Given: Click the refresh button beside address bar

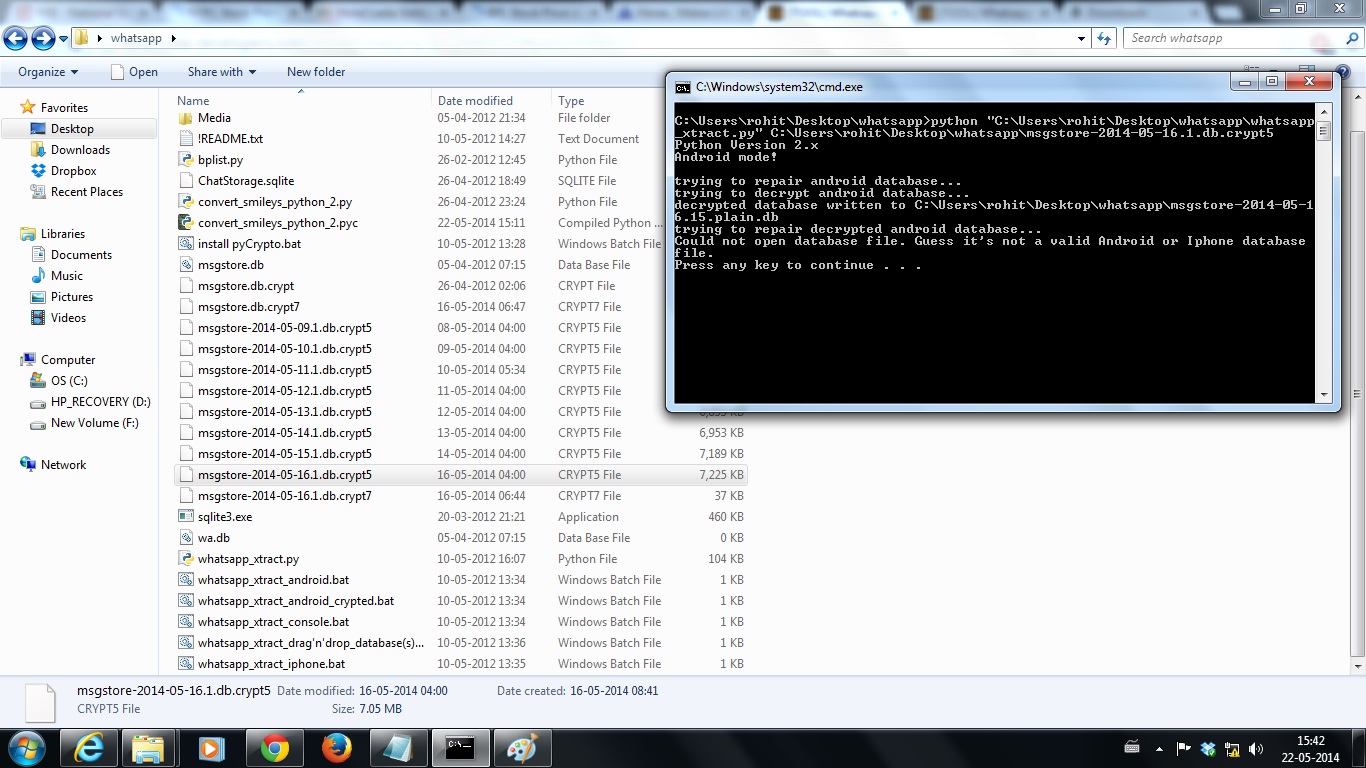Looking at the screenshot, I should pos(1104,38).
